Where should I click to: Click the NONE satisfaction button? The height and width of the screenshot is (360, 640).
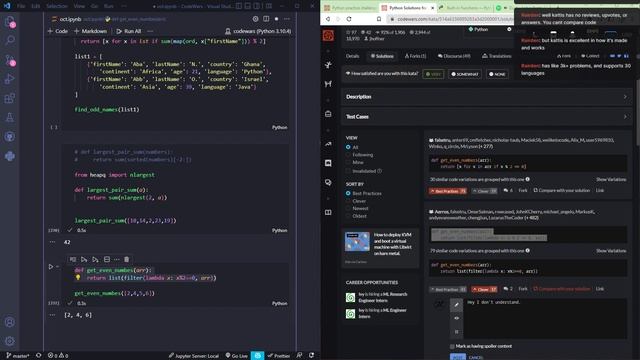pos(497,74)
